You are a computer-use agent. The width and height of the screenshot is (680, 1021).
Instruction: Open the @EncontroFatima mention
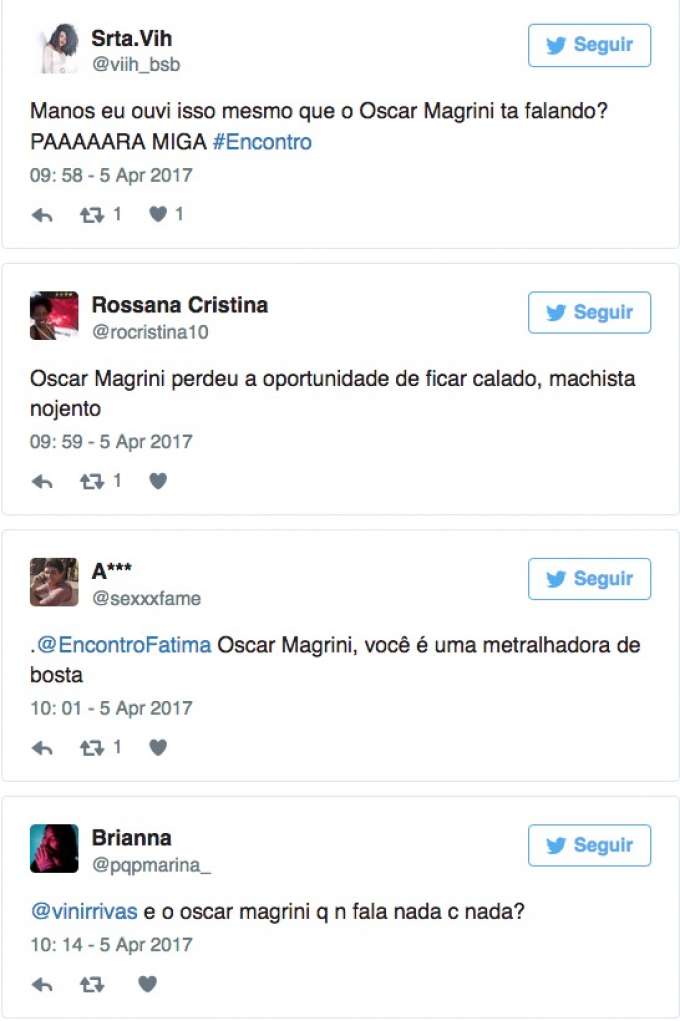(124, 645)
